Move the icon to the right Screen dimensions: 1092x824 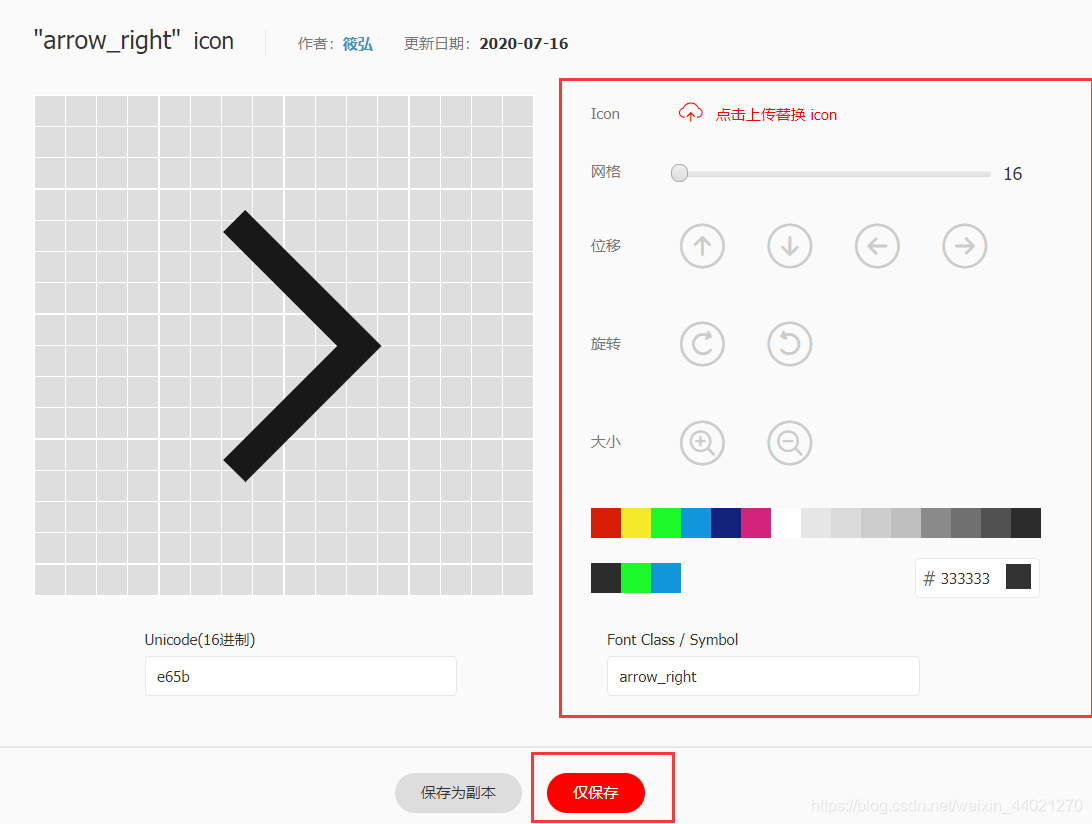pyautogui.click(x=964, y=246)
